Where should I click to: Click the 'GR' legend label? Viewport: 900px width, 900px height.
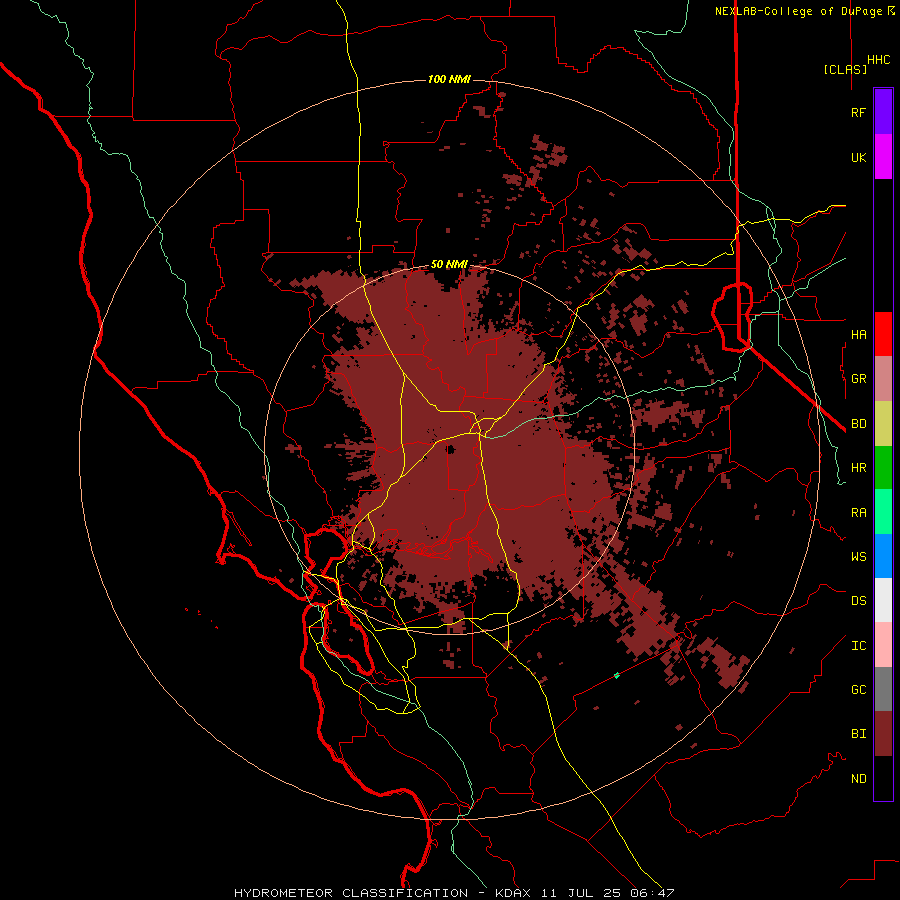point(858,379)
